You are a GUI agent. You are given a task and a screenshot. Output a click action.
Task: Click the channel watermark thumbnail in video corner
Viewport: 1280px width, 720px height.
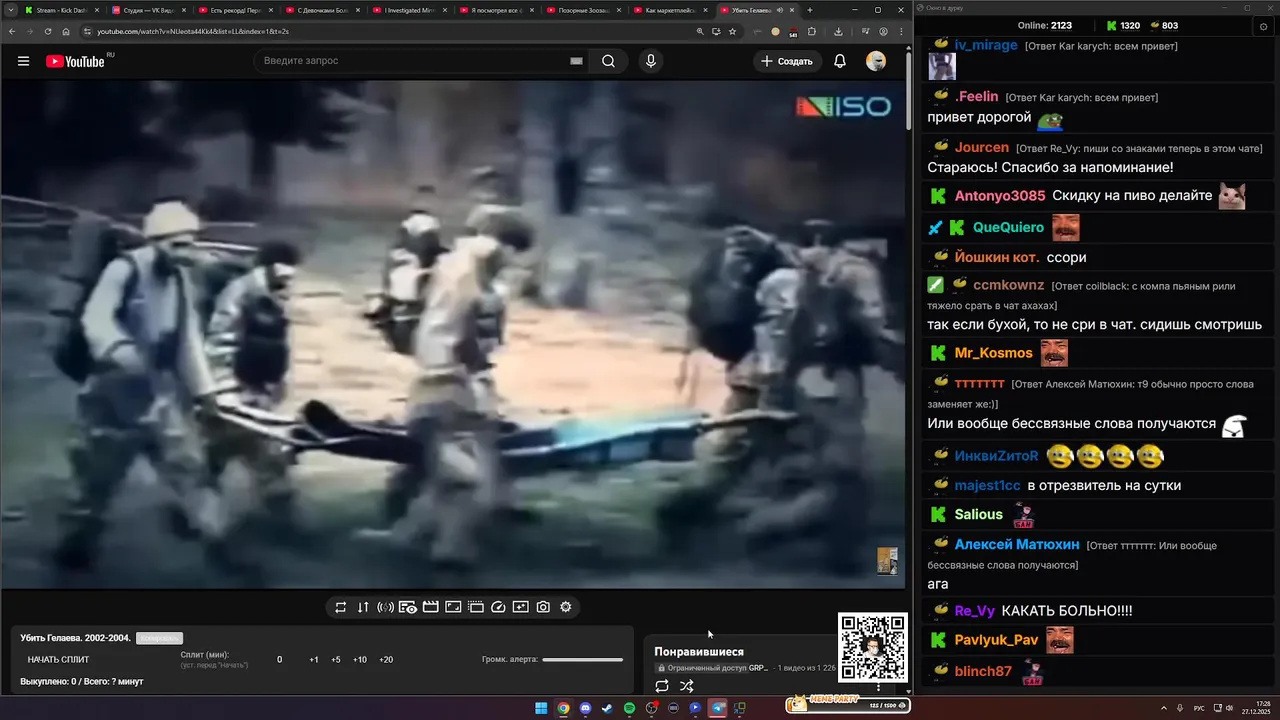pos(887,561)
